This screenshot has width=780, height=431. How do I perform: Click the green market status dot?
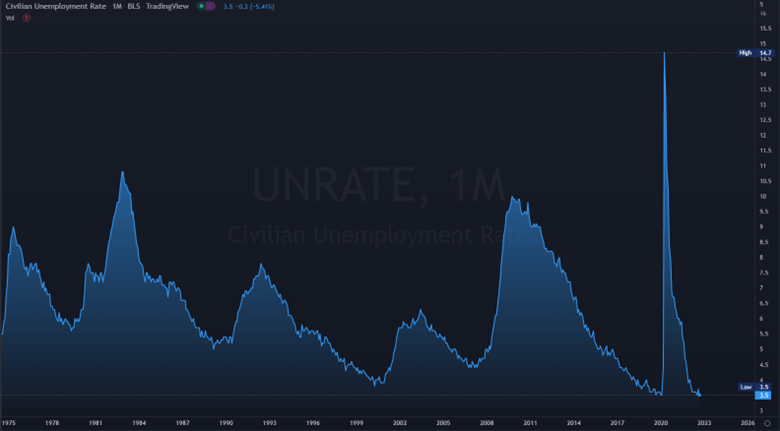pos(201,6)
